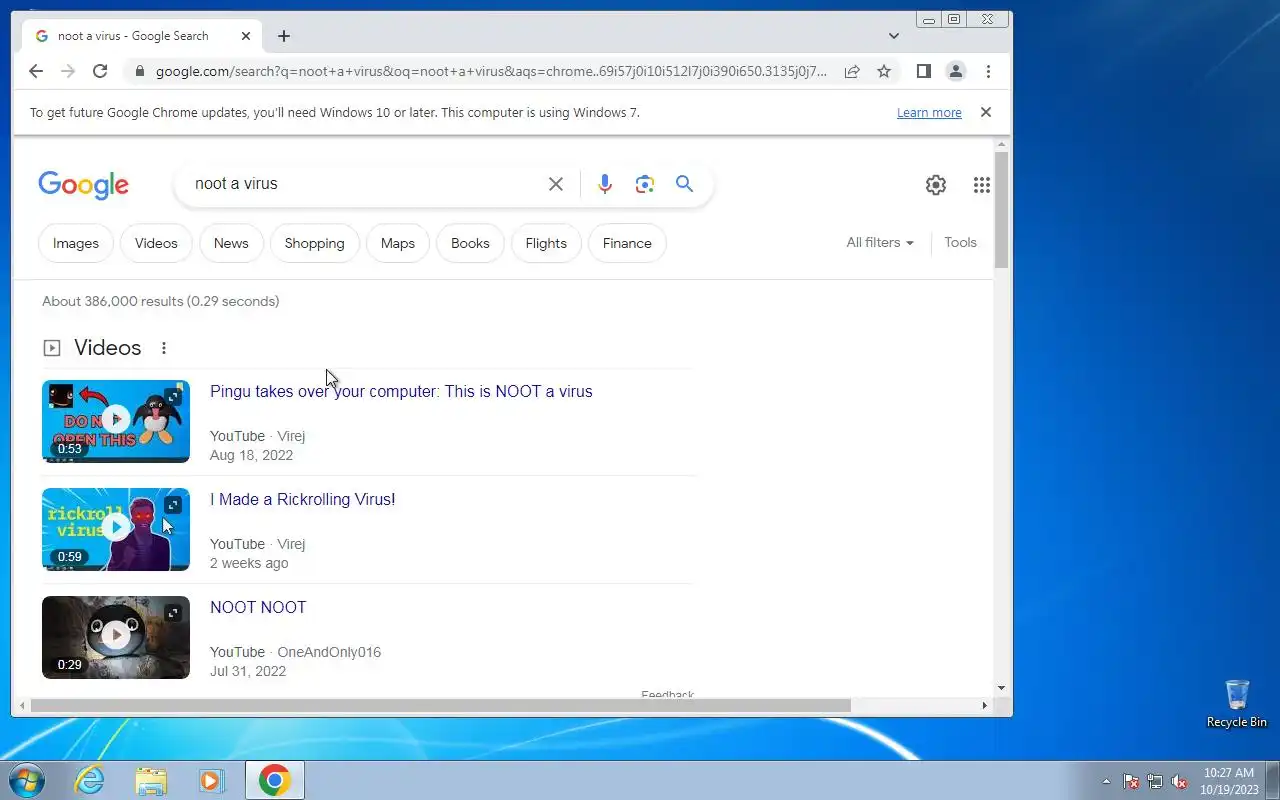Open Videos section more options
This screenshot has height=800, width=1280.
164,348
